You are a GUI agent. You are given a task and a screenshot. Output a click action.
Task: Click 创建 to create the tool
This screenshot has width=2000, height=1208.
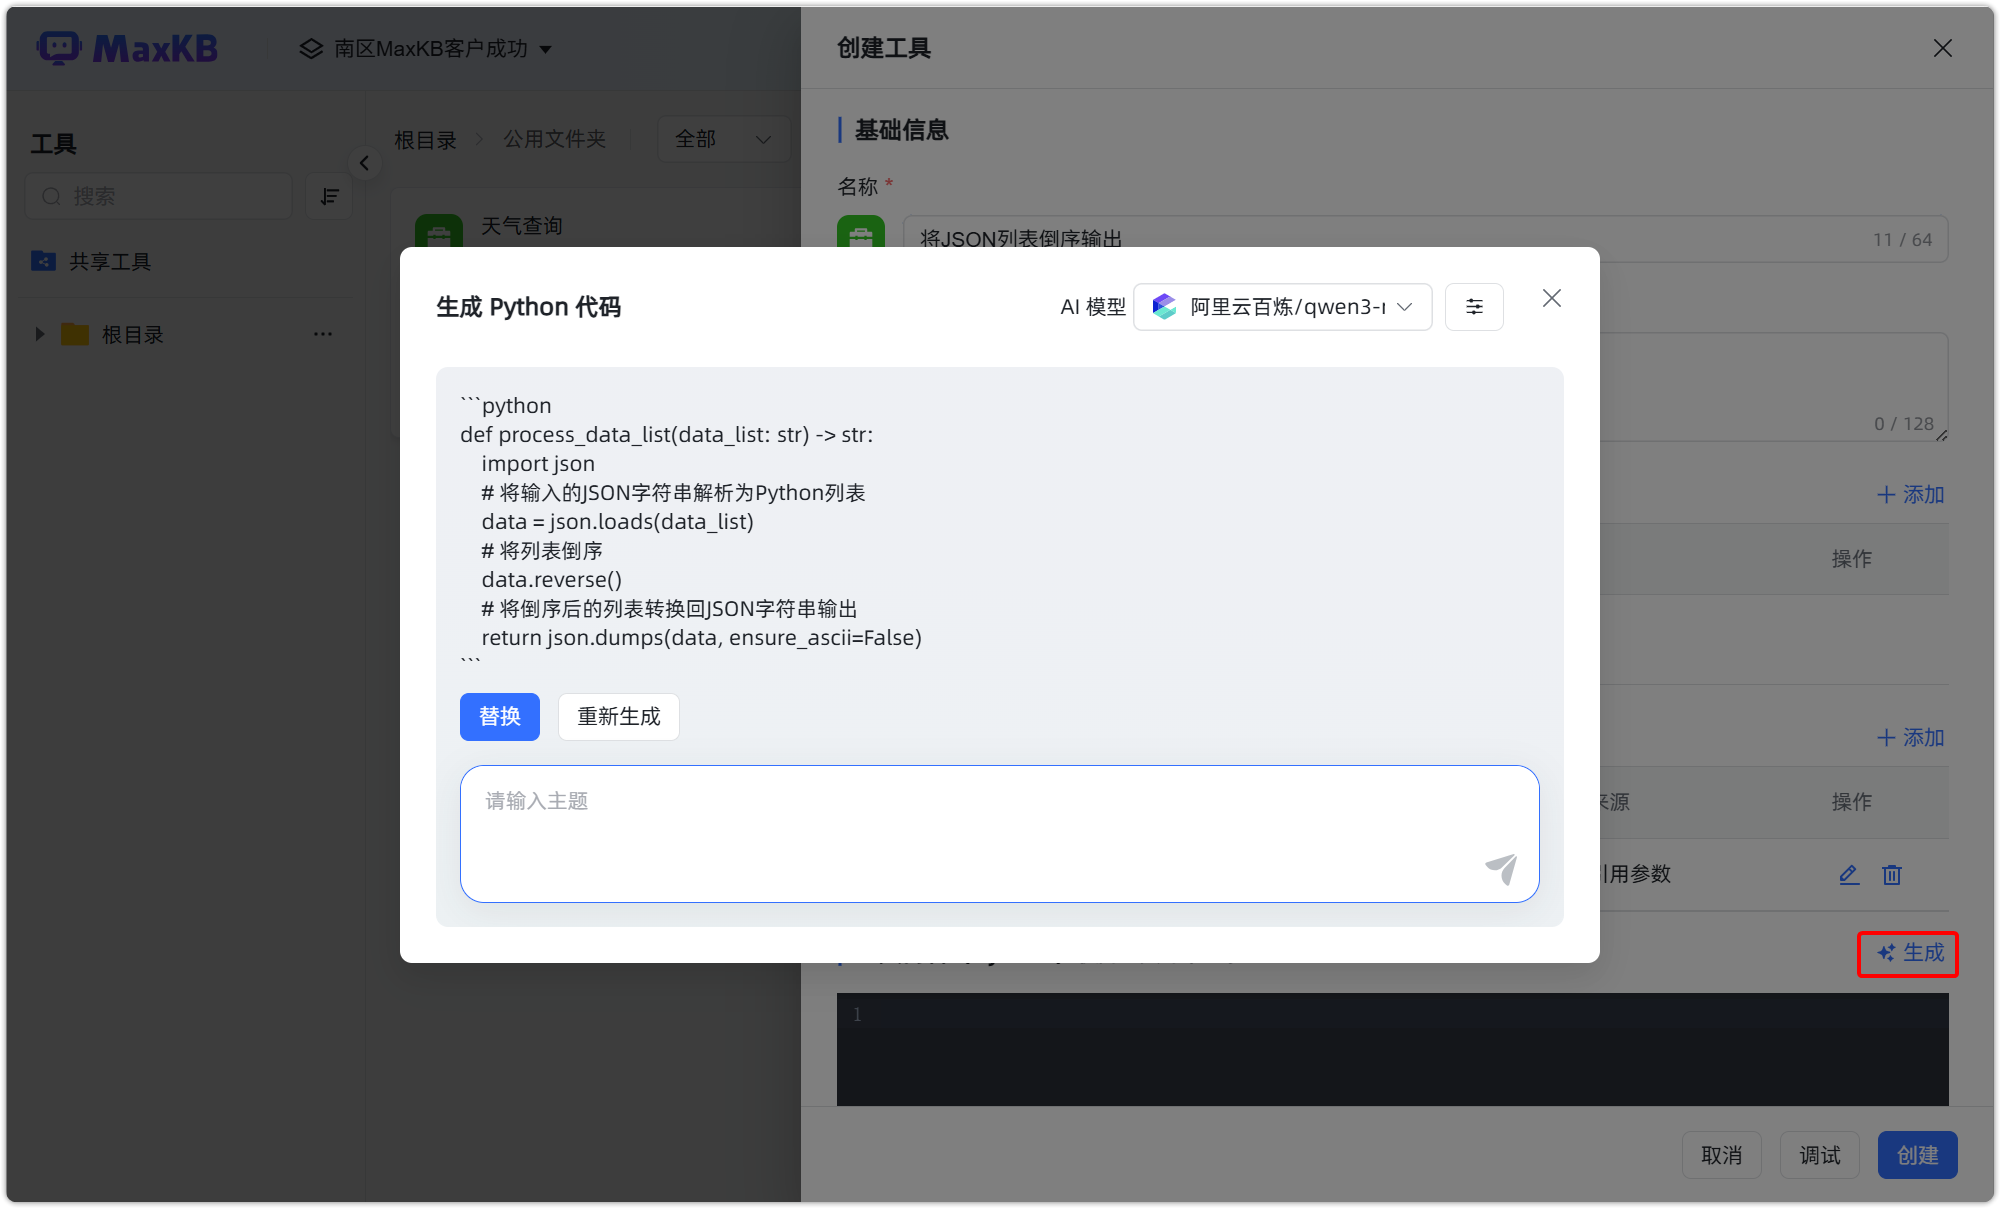click(1917, 1155)
